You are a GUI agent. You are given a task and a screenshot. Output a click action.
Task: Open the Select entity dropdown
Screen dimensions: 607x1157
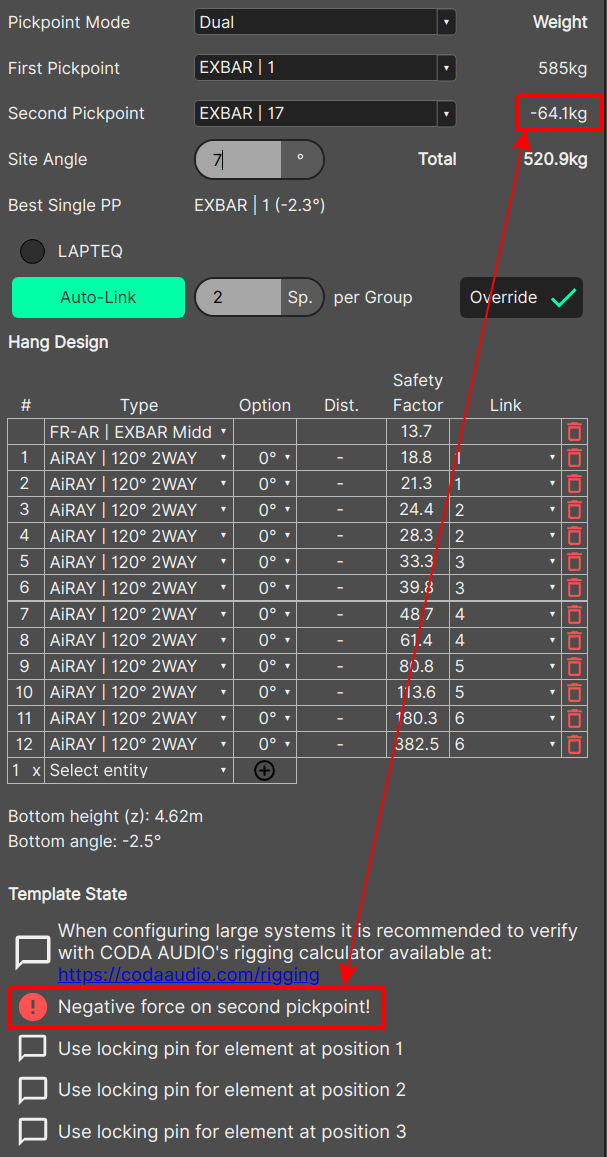(138, 771)
